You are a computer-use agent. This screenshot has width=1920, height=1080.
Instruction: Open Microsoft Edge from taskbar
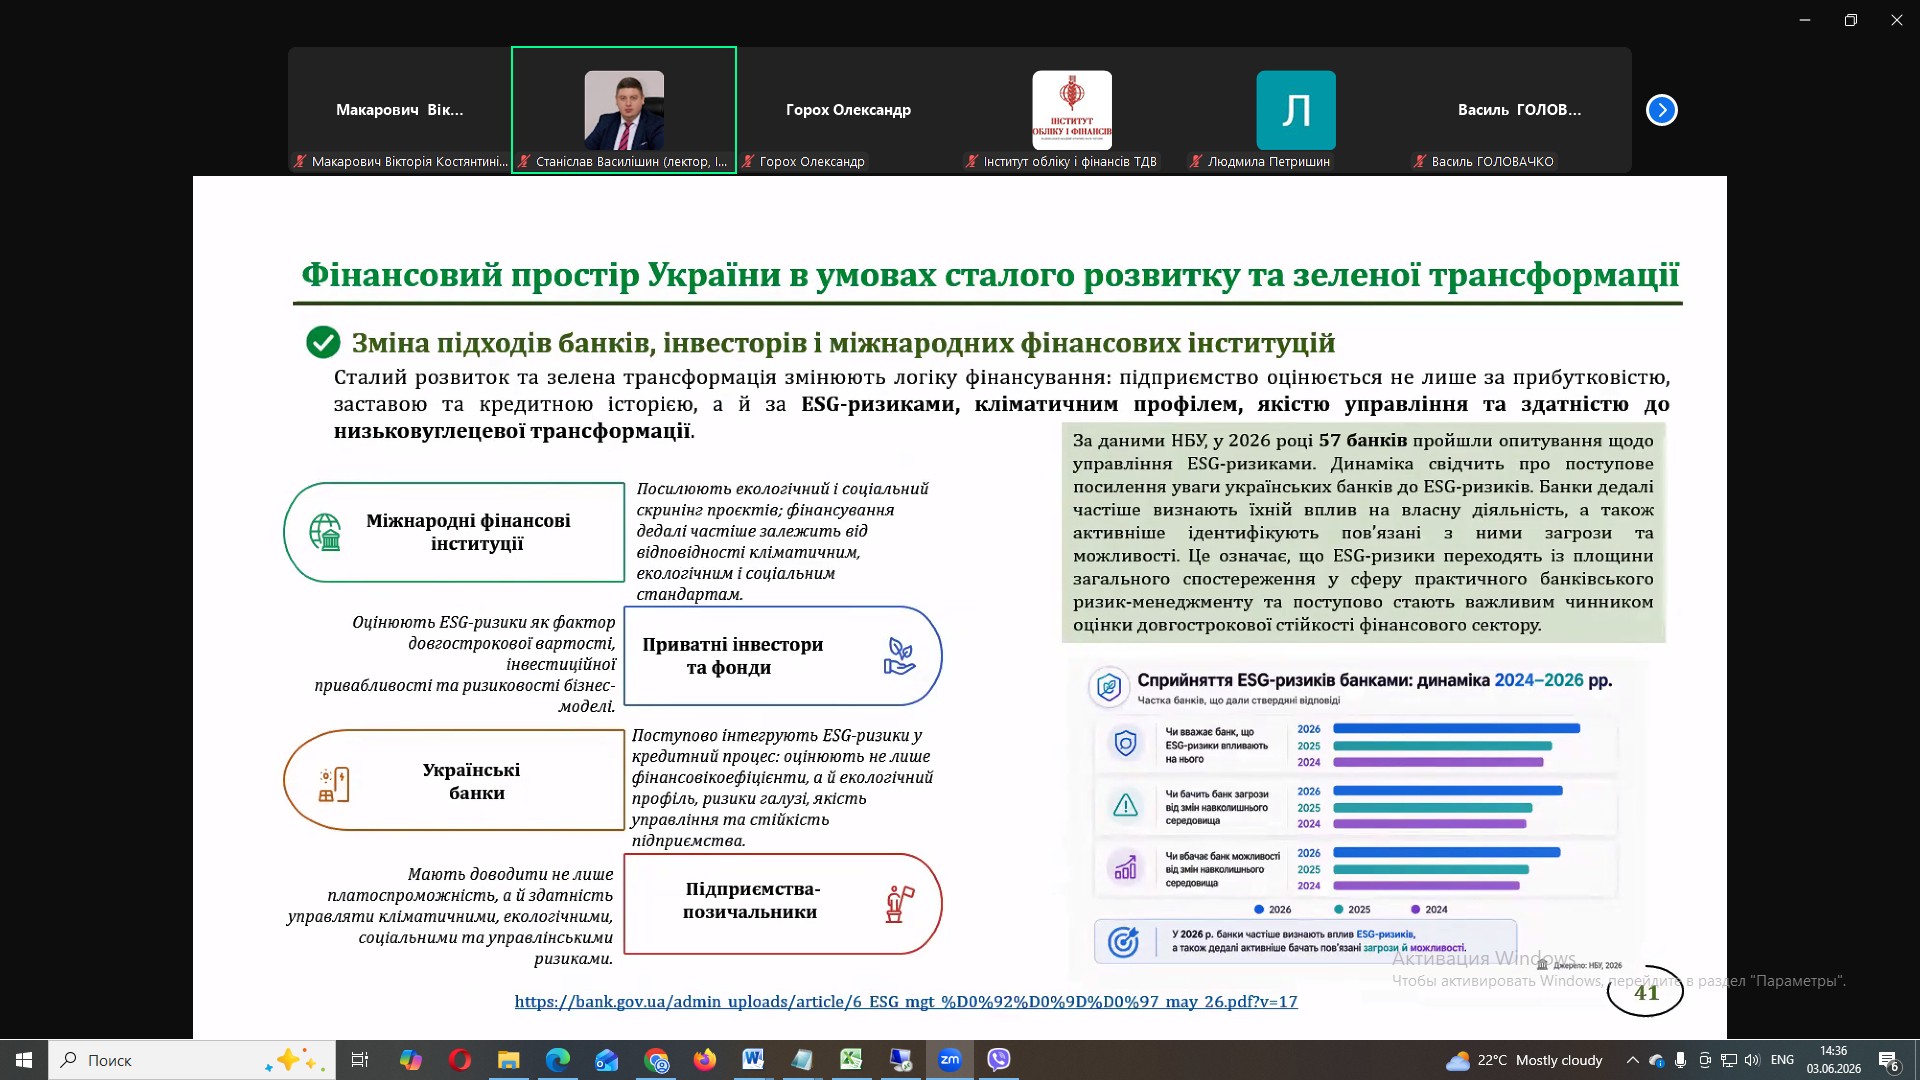tap(557, 1060)
